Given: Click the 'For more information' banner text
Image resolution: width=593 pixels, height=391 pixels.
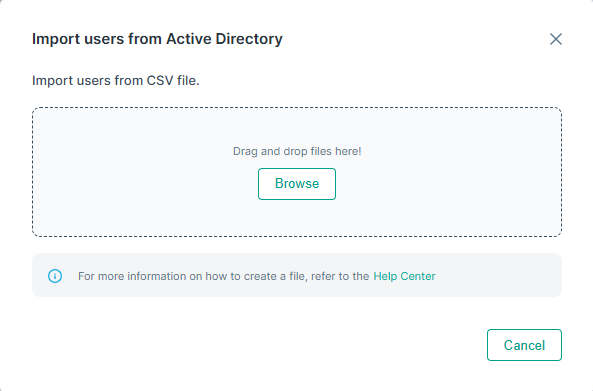Looking at the screenshot, I should (x=223, y=276).
